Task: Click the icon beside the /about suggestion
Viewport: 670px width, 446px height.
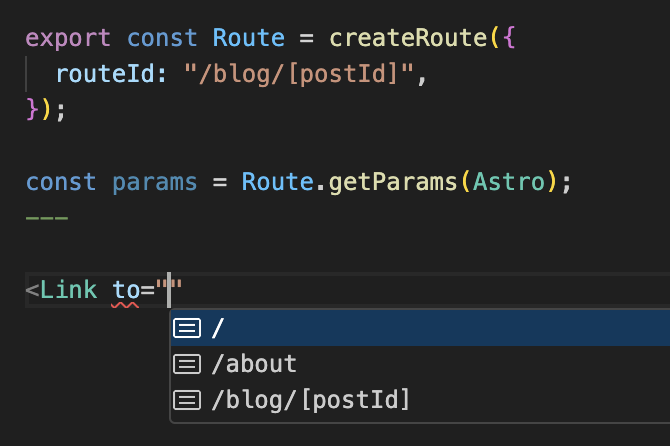Action: click(187, 364)
